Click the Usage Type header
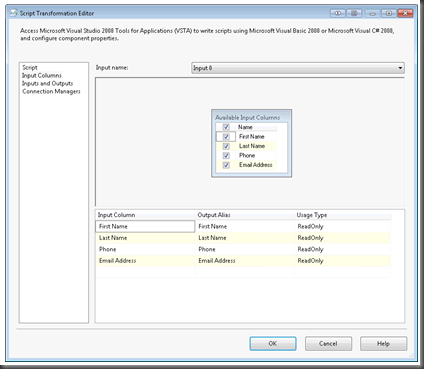Image resolution: width=424 pixels, height=369 pixels. point(342,215)
